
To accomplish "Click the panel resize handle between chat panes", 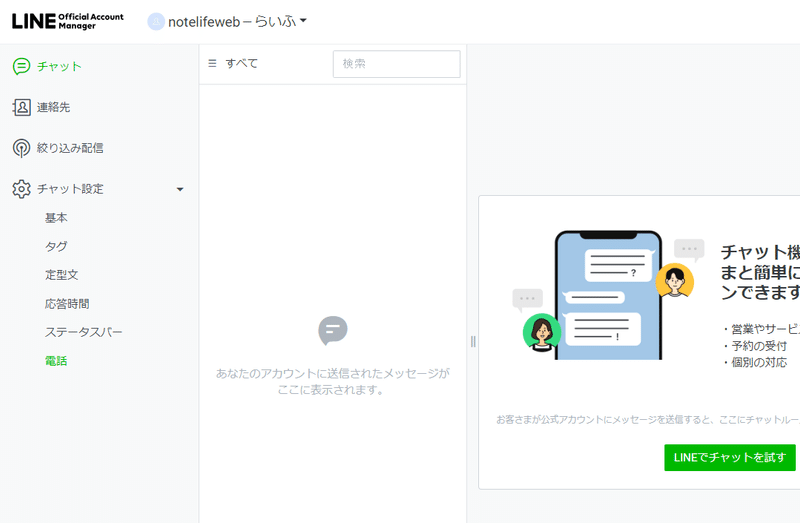I will [x=473, y=341].
